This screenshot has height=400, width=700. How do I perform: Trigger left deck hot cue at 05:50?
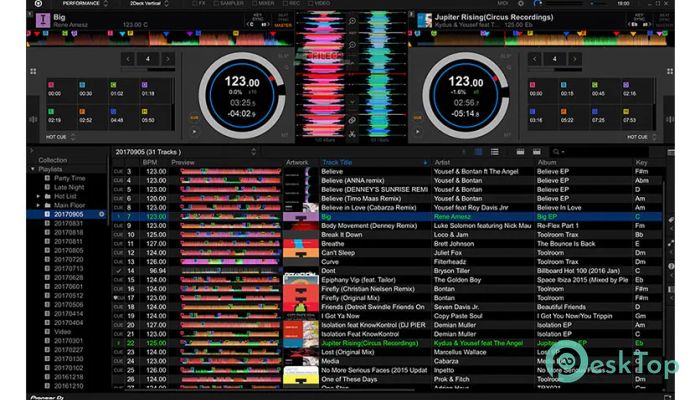154,116
